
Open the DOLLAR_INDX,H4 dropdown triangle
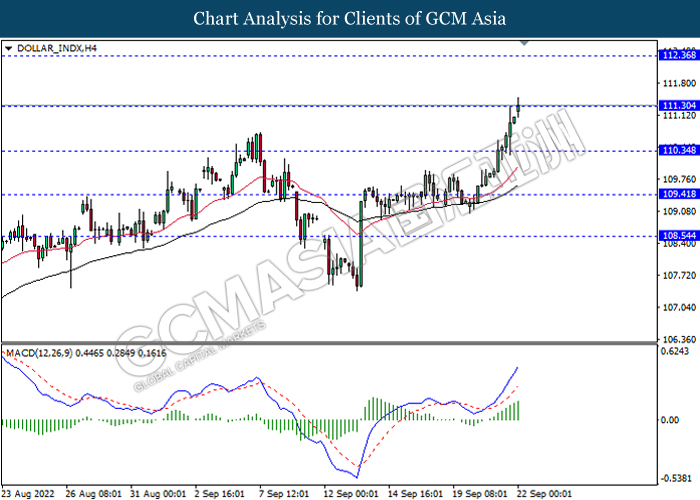click(x=9, y=48)
